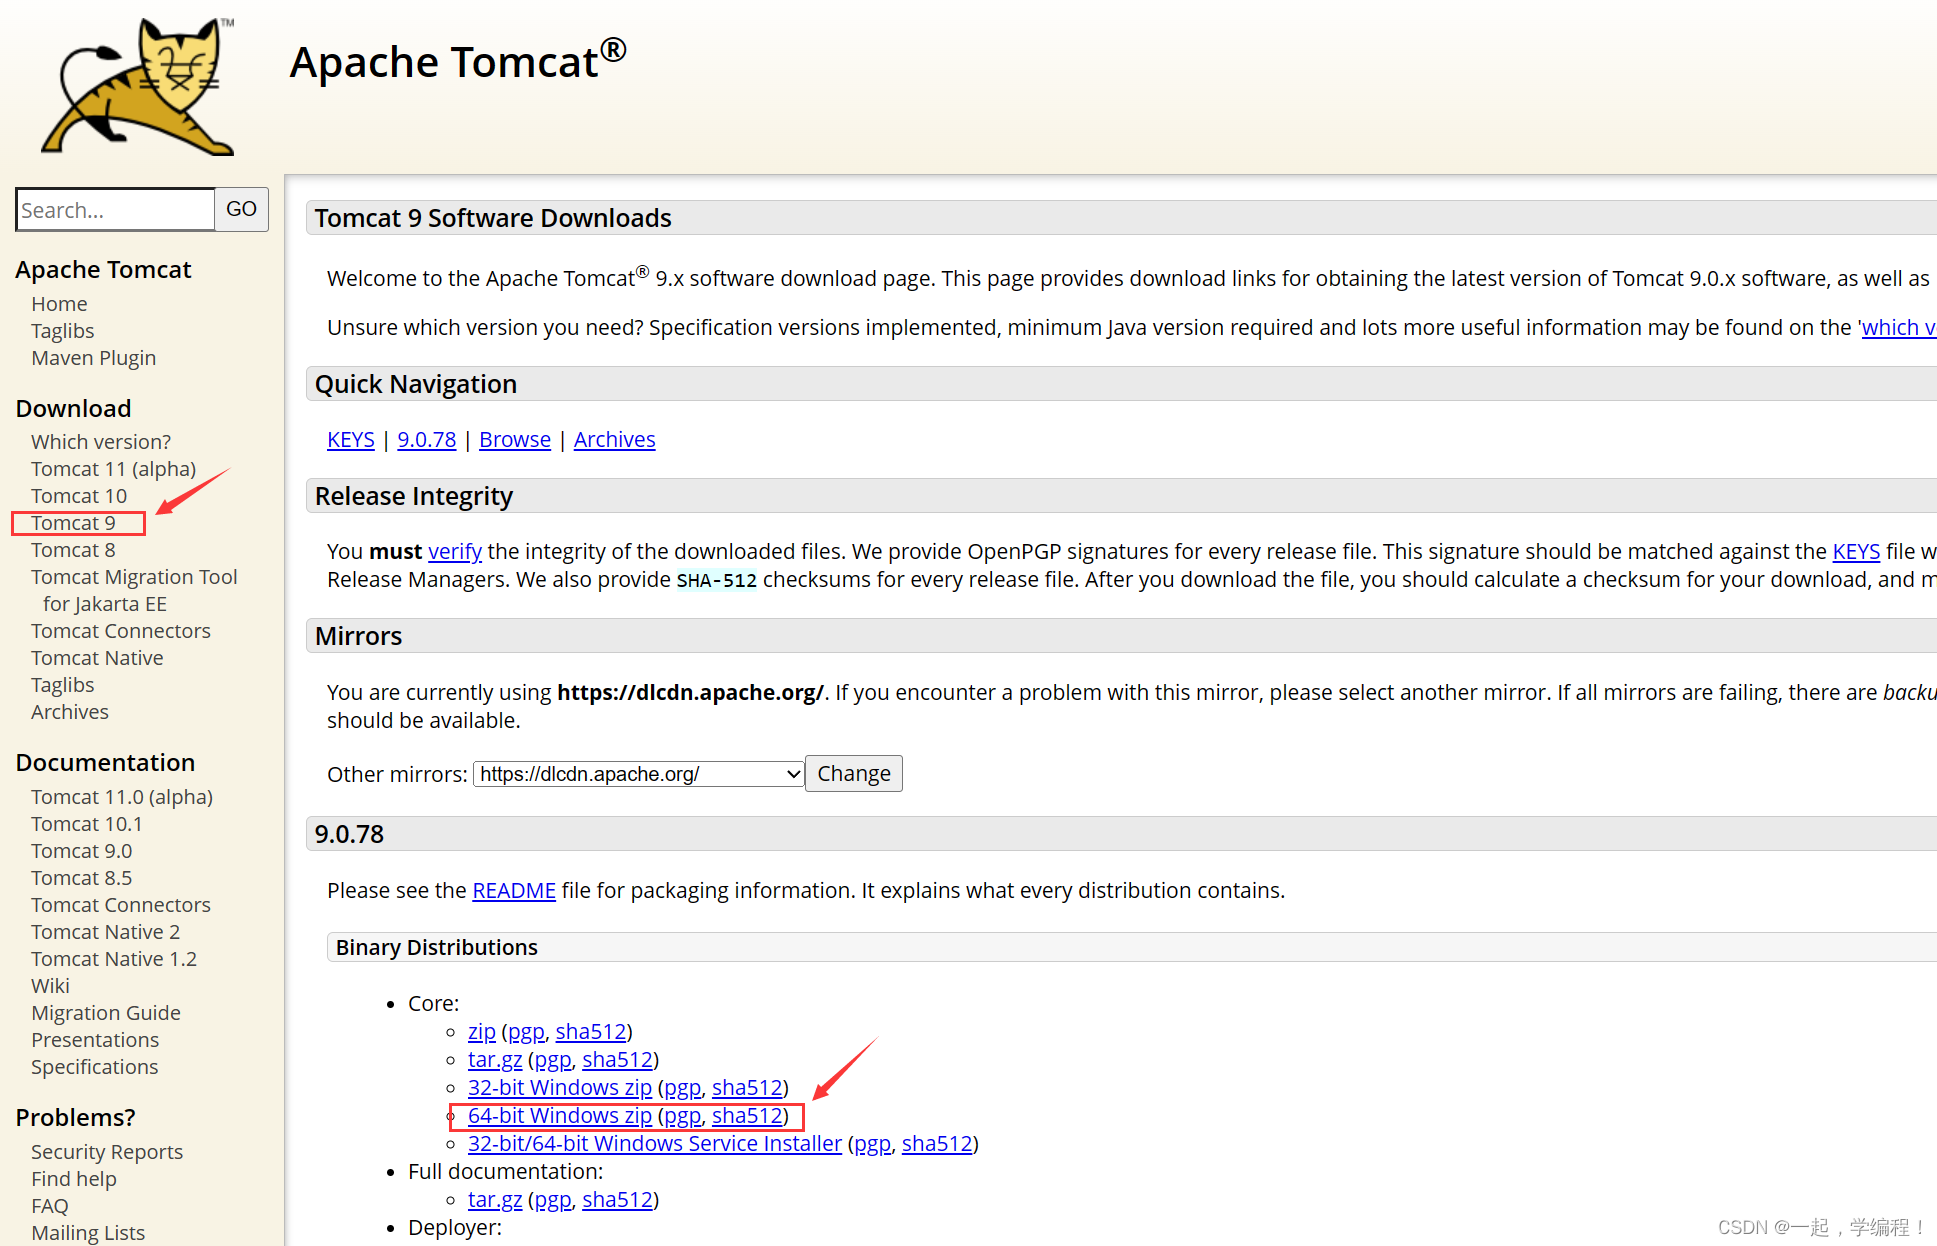
Task: Open Tomcat 10.1 documentation
Action: coord(87,823)
